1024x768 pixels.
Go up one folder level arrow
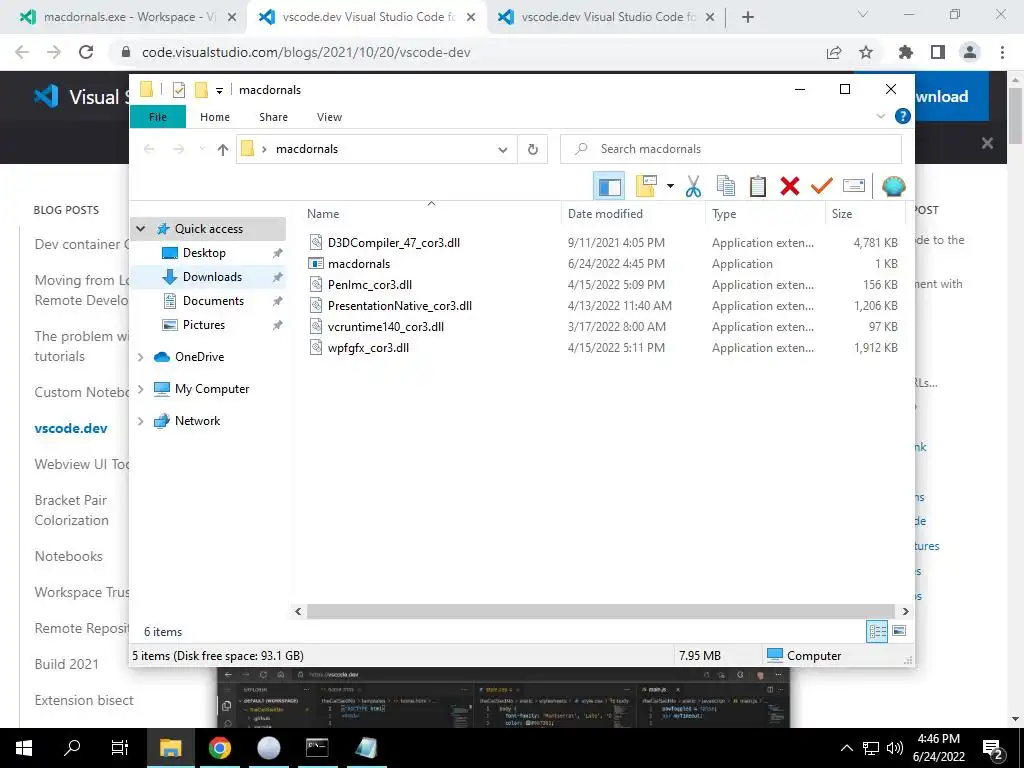tap(223, 150)
